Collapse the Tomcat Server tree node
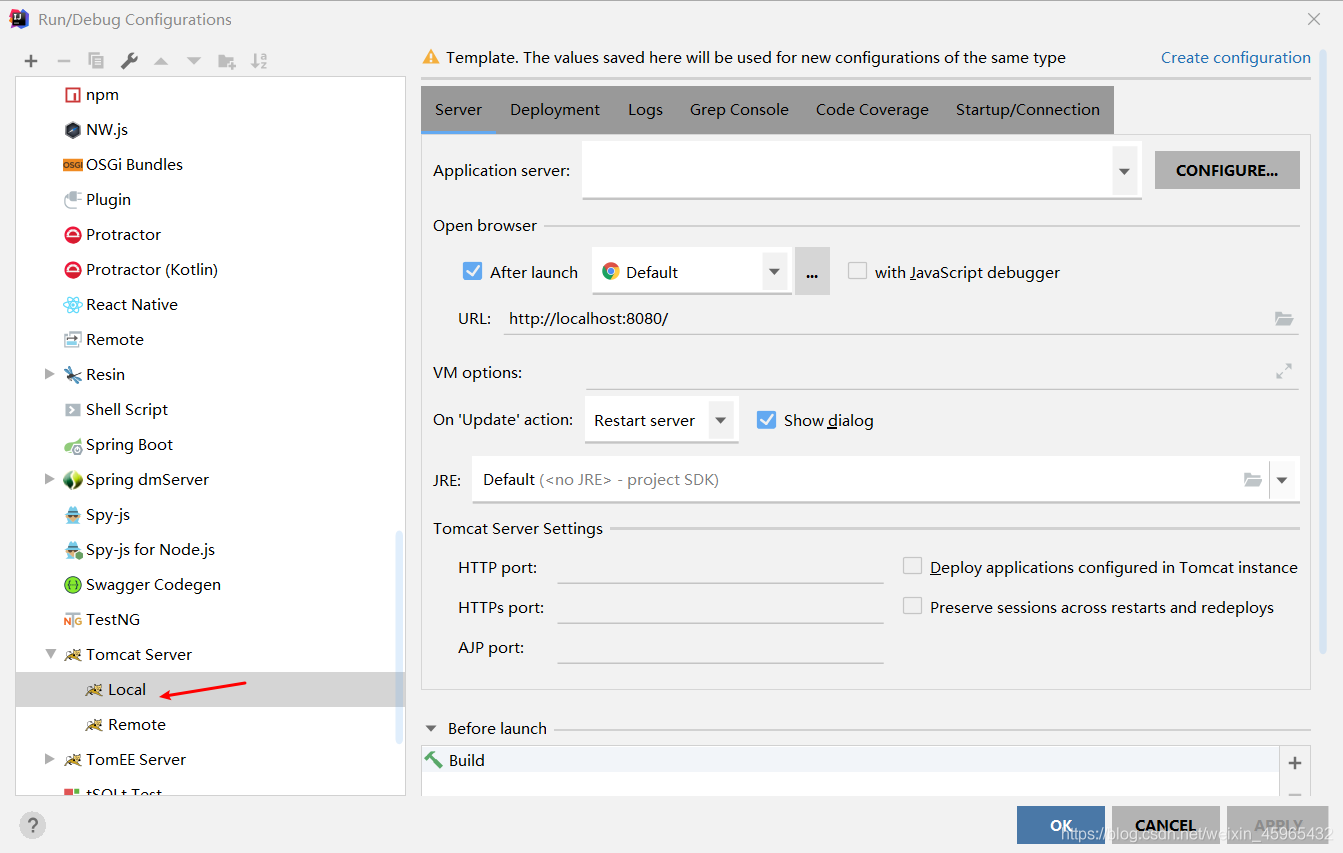The width and height of the screenshot is (1343, 853). pos(50,654)
